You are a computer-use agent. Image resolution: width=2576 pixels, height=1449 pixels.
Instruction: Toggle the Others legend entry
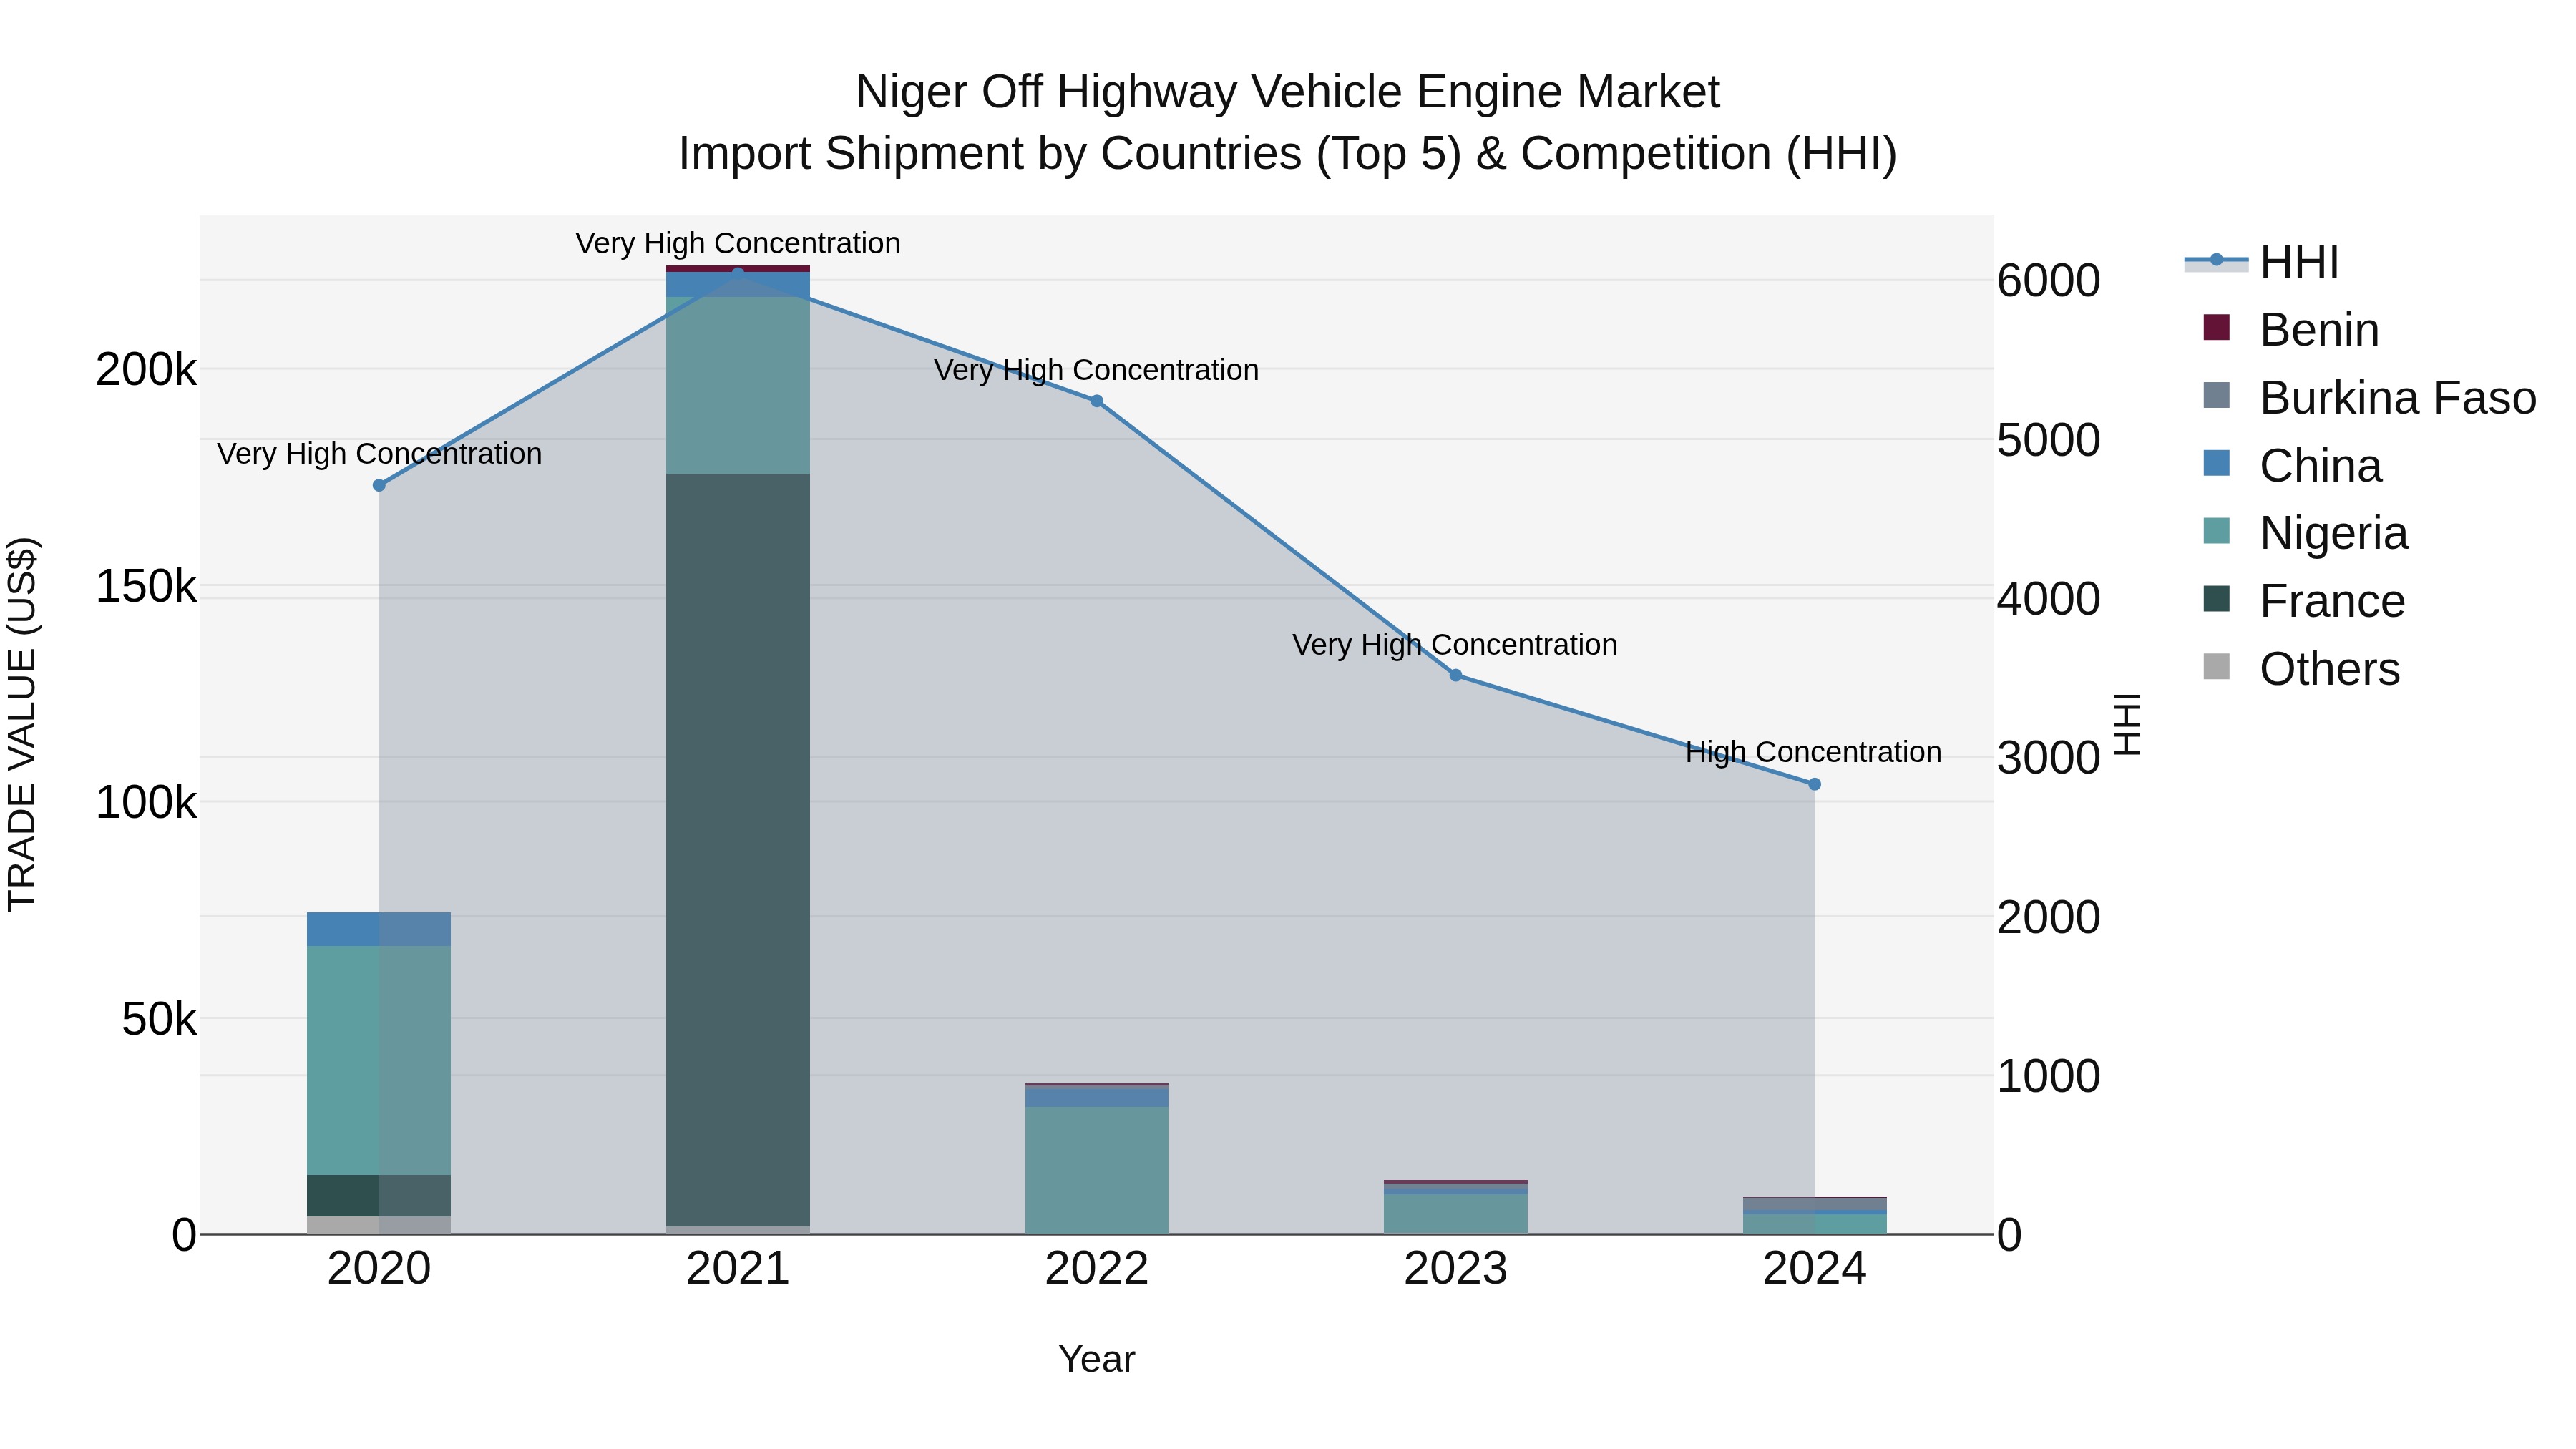pos(2301,669)
